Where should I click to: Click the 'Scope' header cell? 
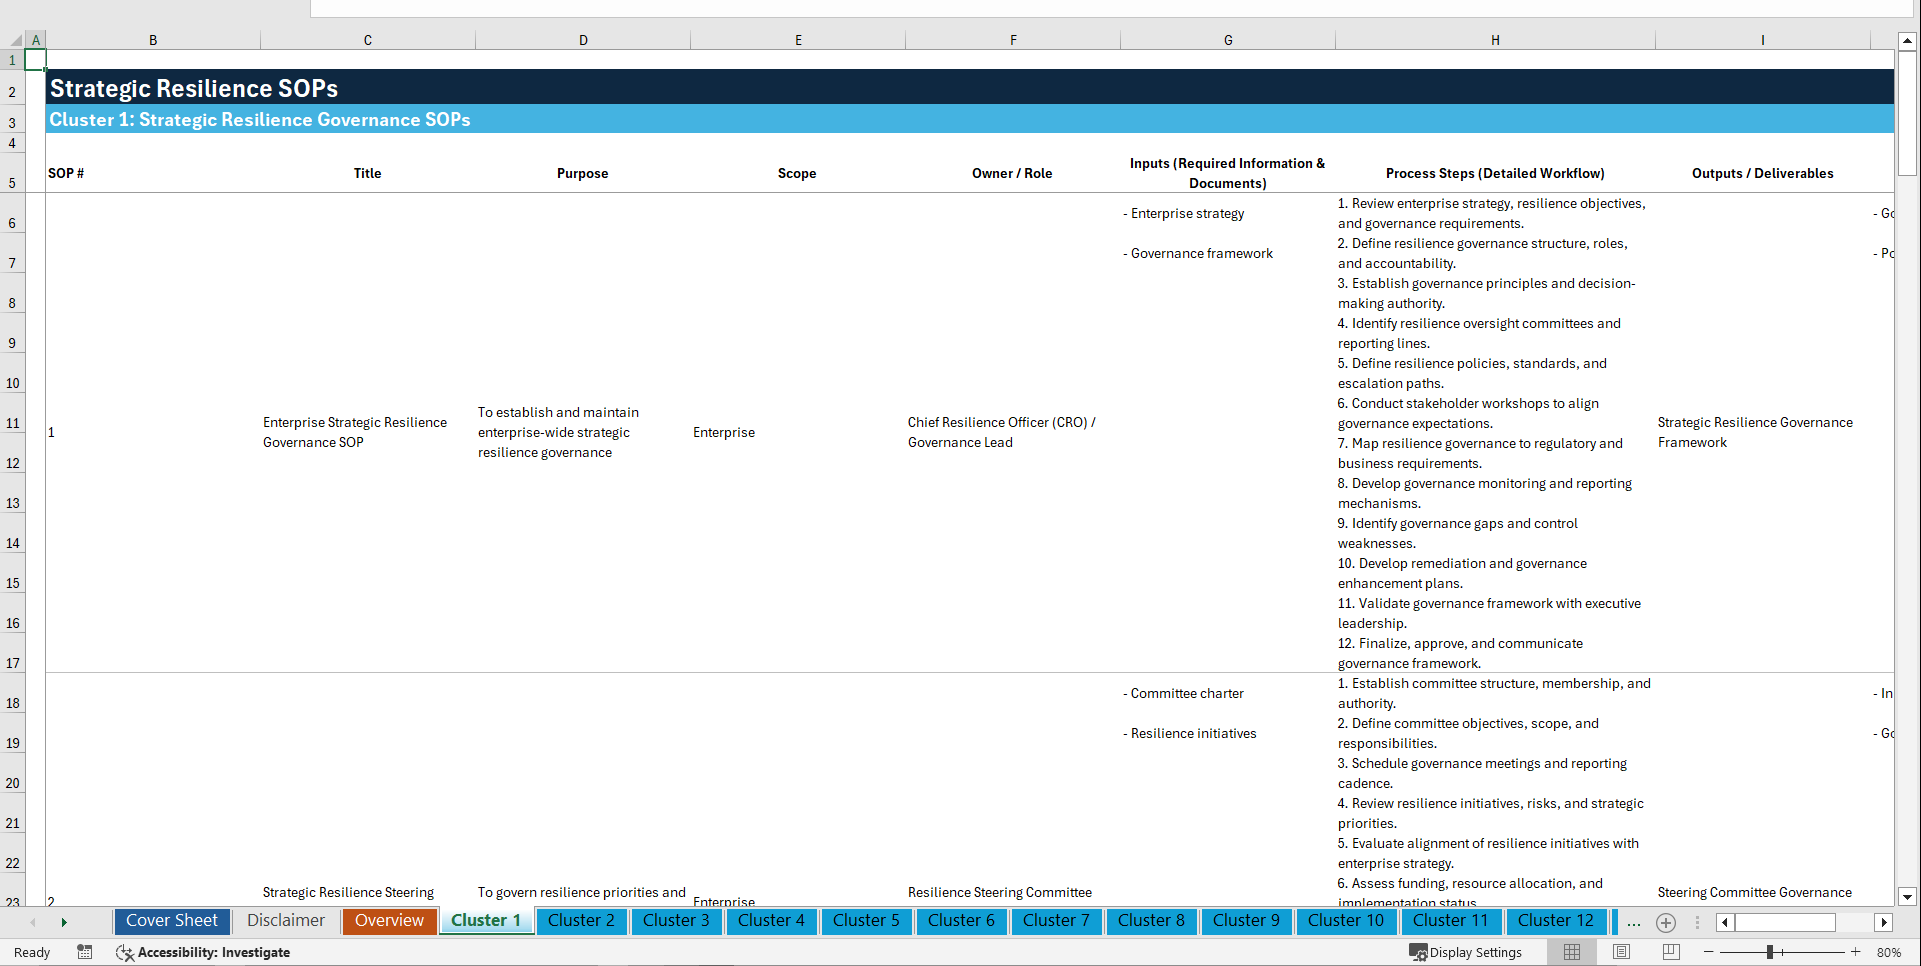pos(797,173)
